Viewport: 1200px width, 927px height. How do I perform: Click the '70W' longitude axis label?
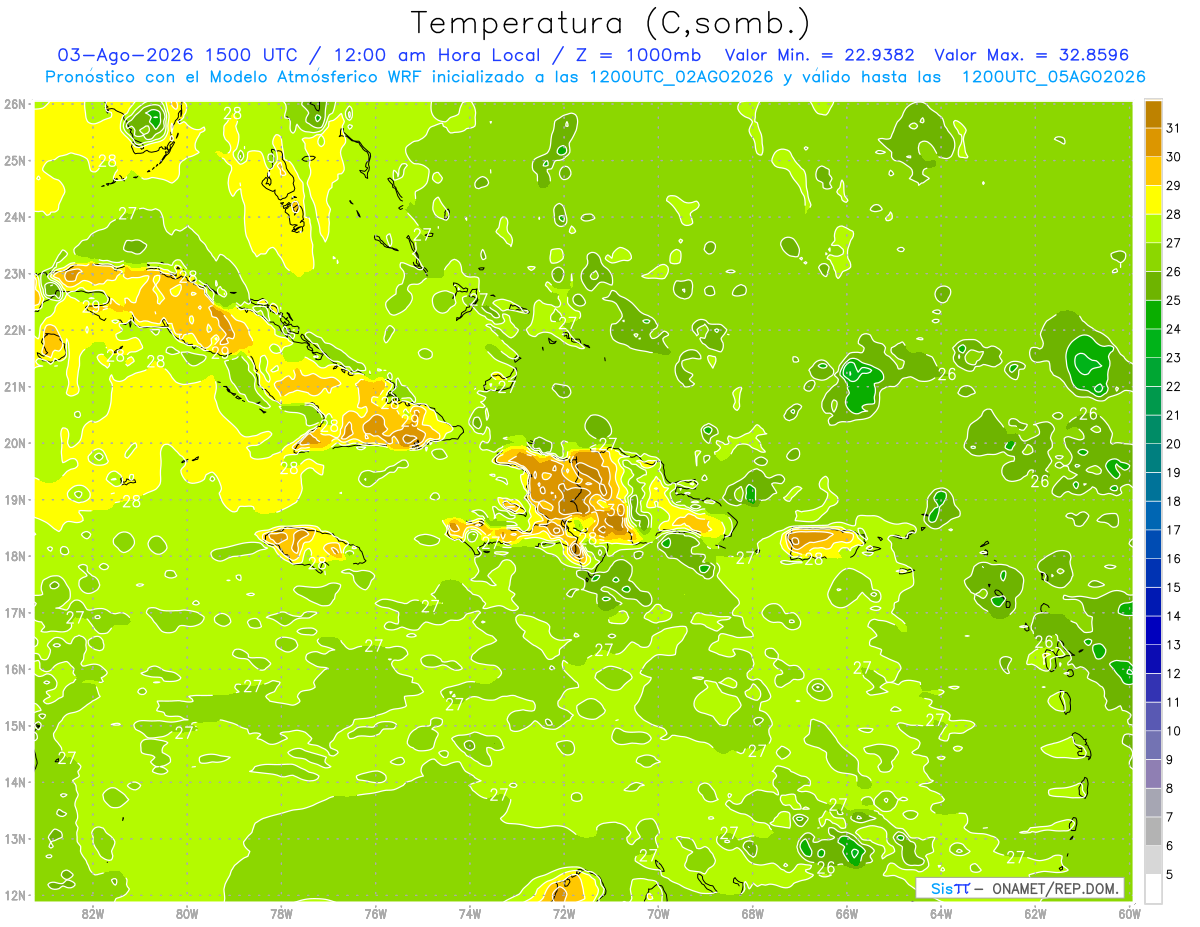[658, 913]
